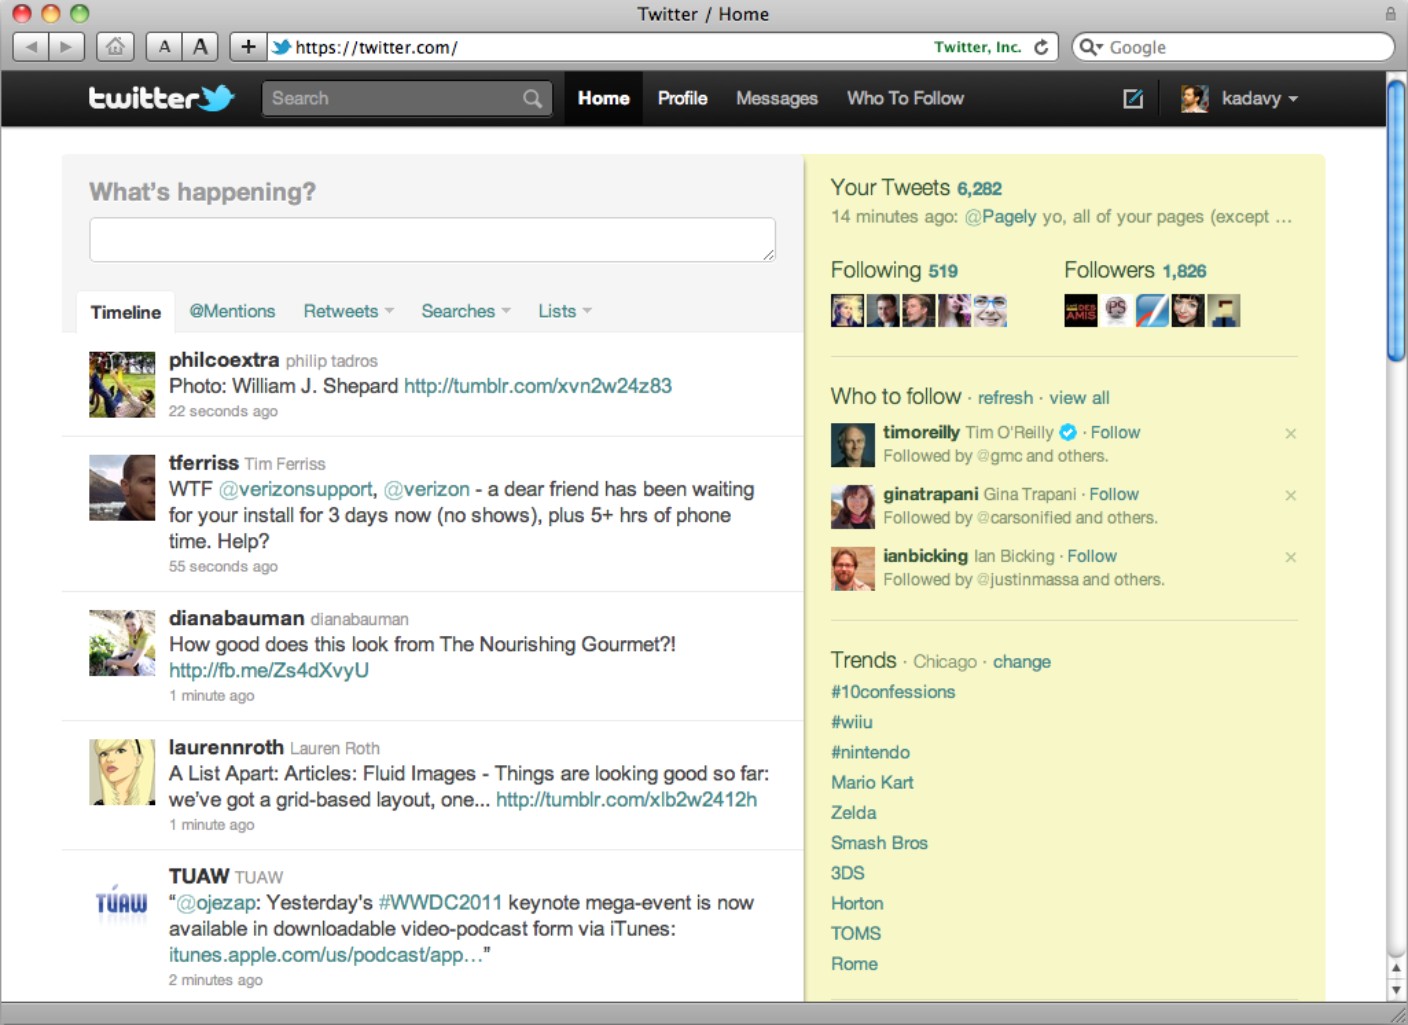Screen dimensions: 1408x1025
Task: Increase text size with large A button
Action: [201, 46]
